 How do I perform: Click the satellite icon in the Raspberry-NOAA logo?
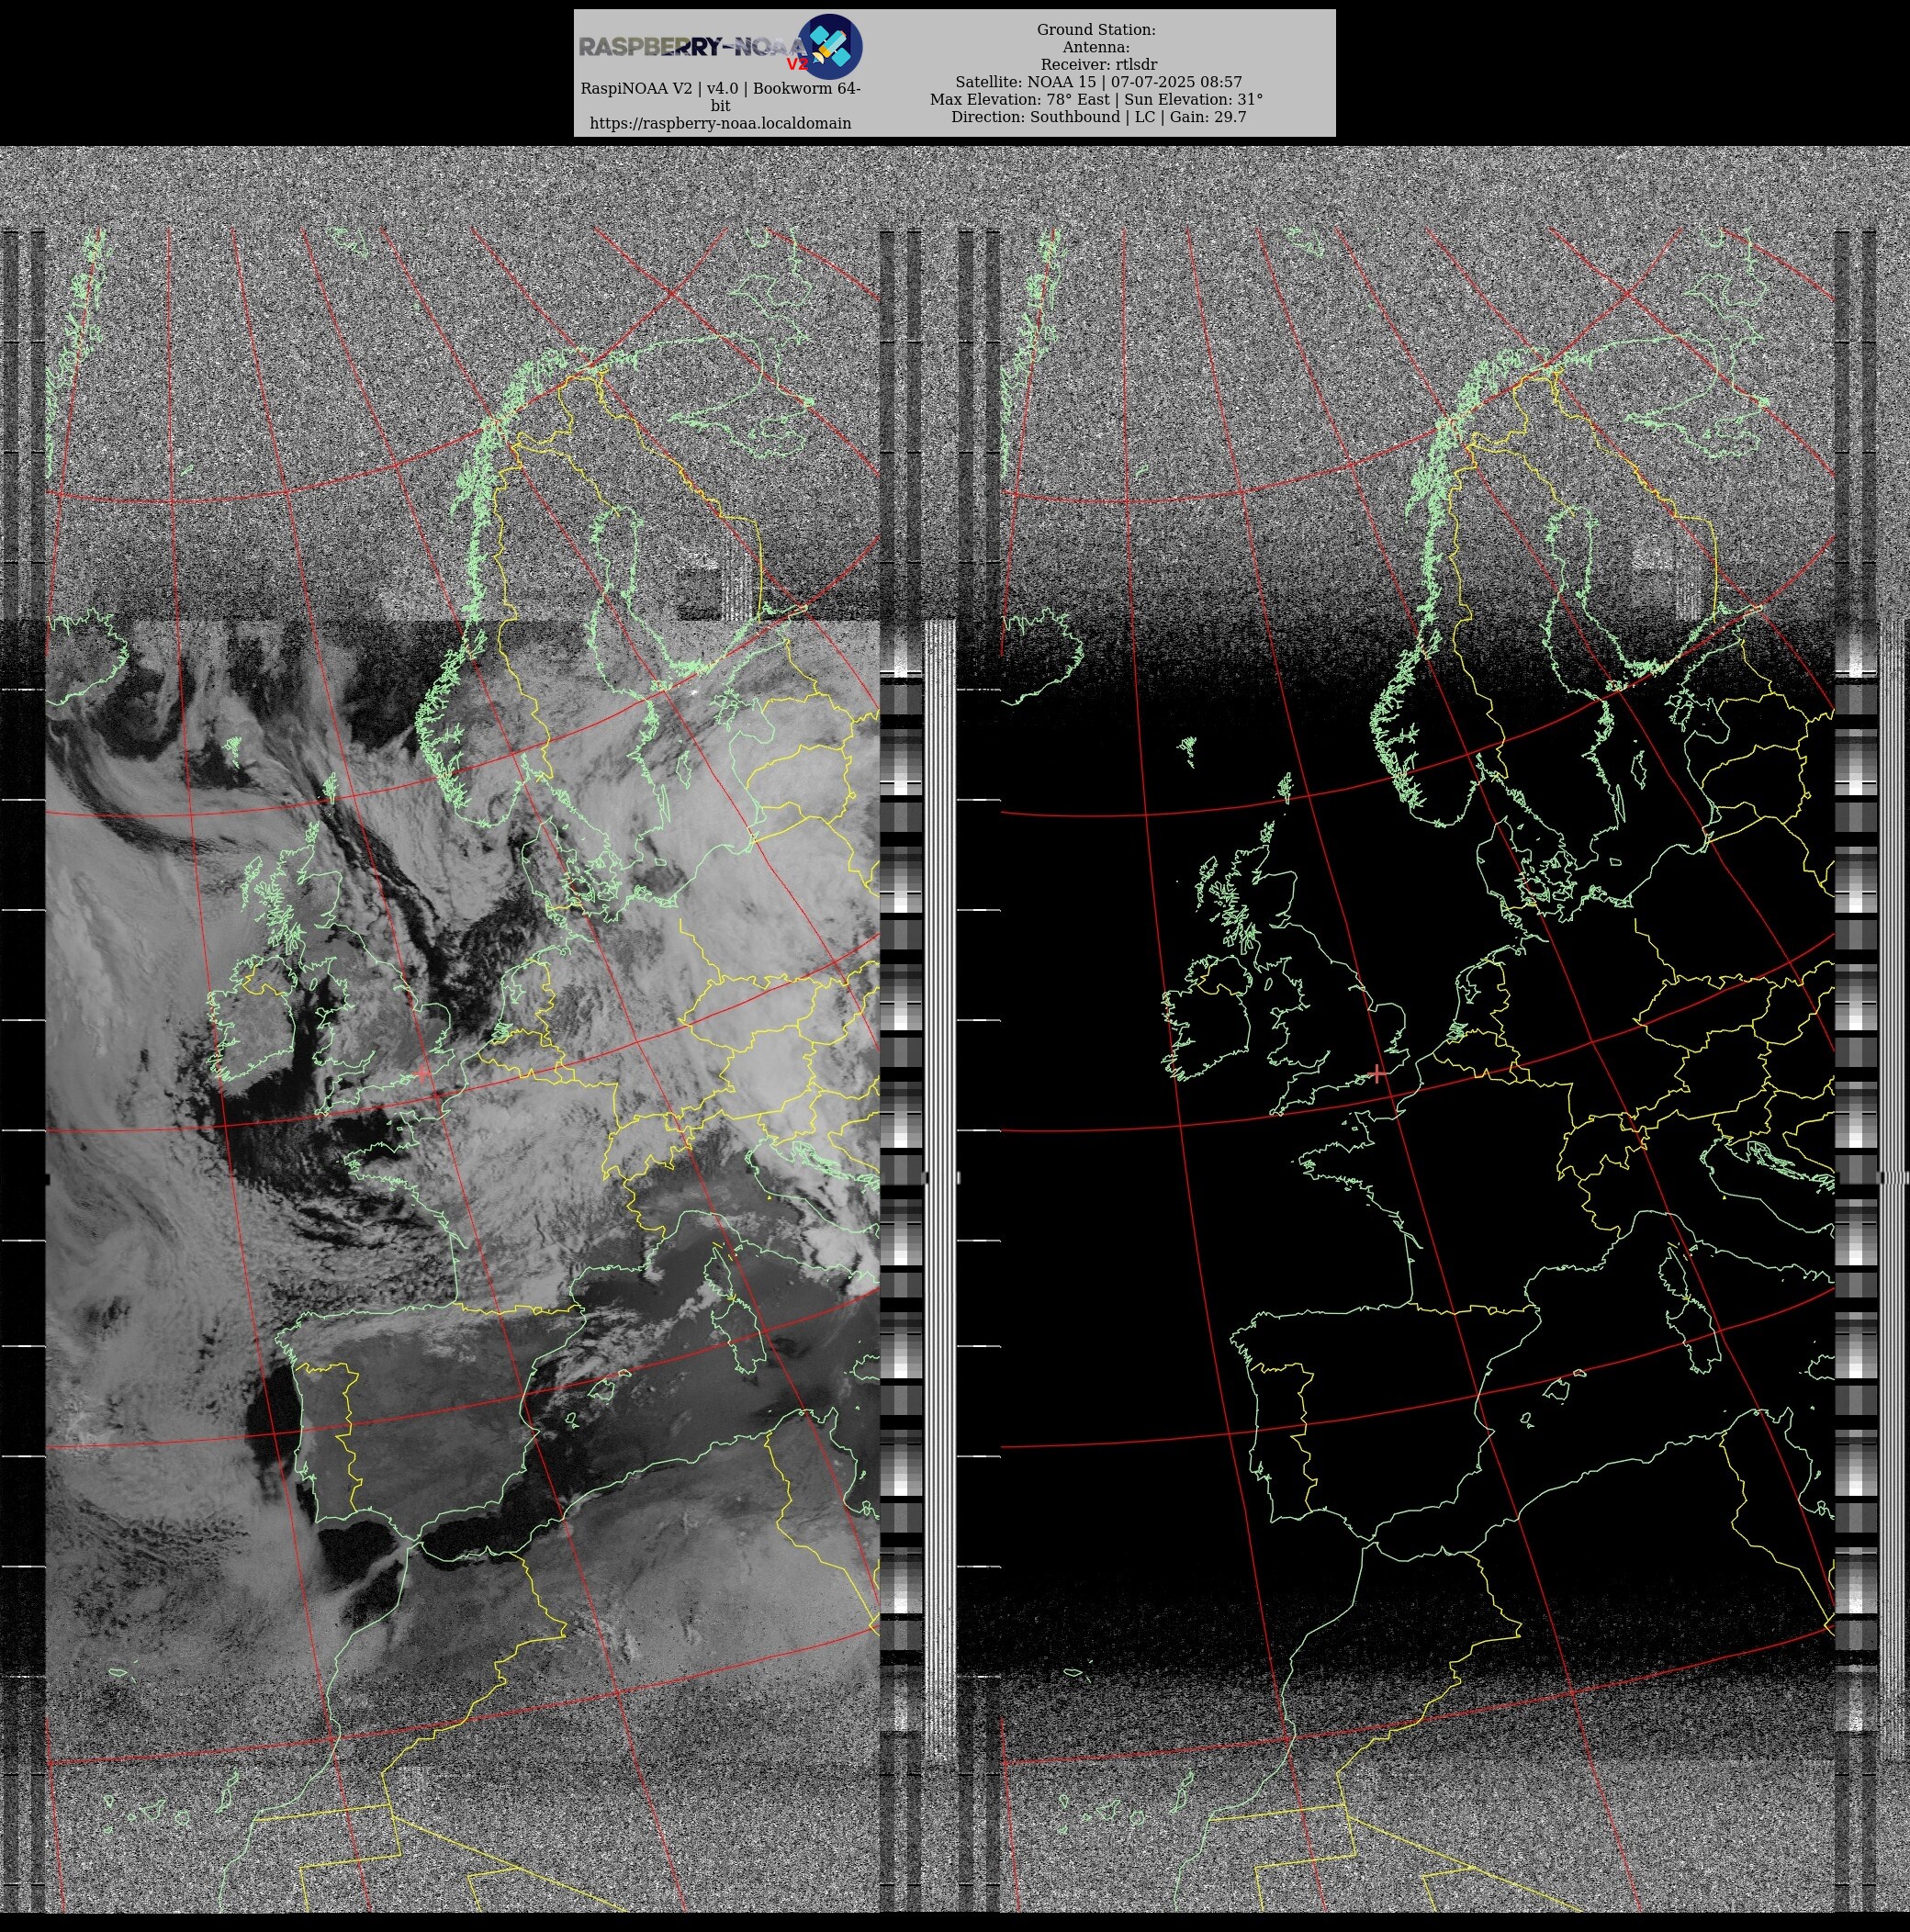[830, 46]
